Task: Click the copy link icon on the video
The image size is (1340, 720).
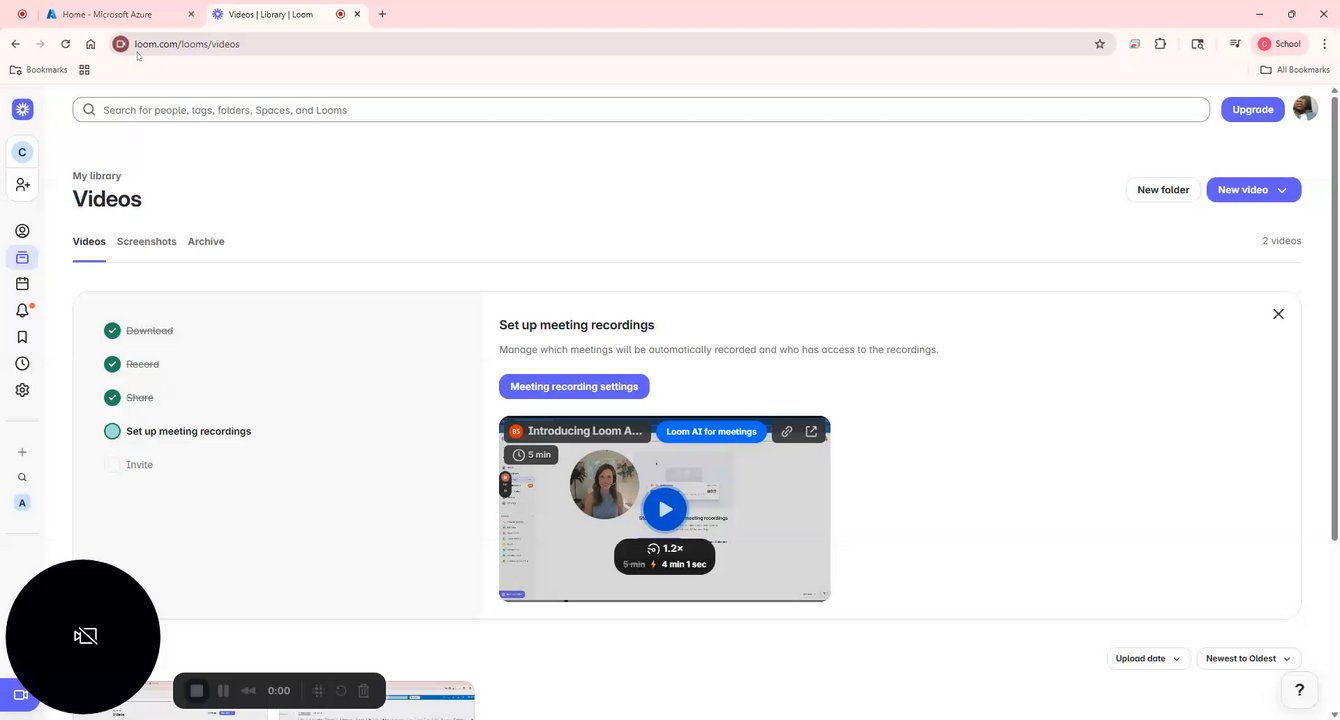Action: coord(787,432)
